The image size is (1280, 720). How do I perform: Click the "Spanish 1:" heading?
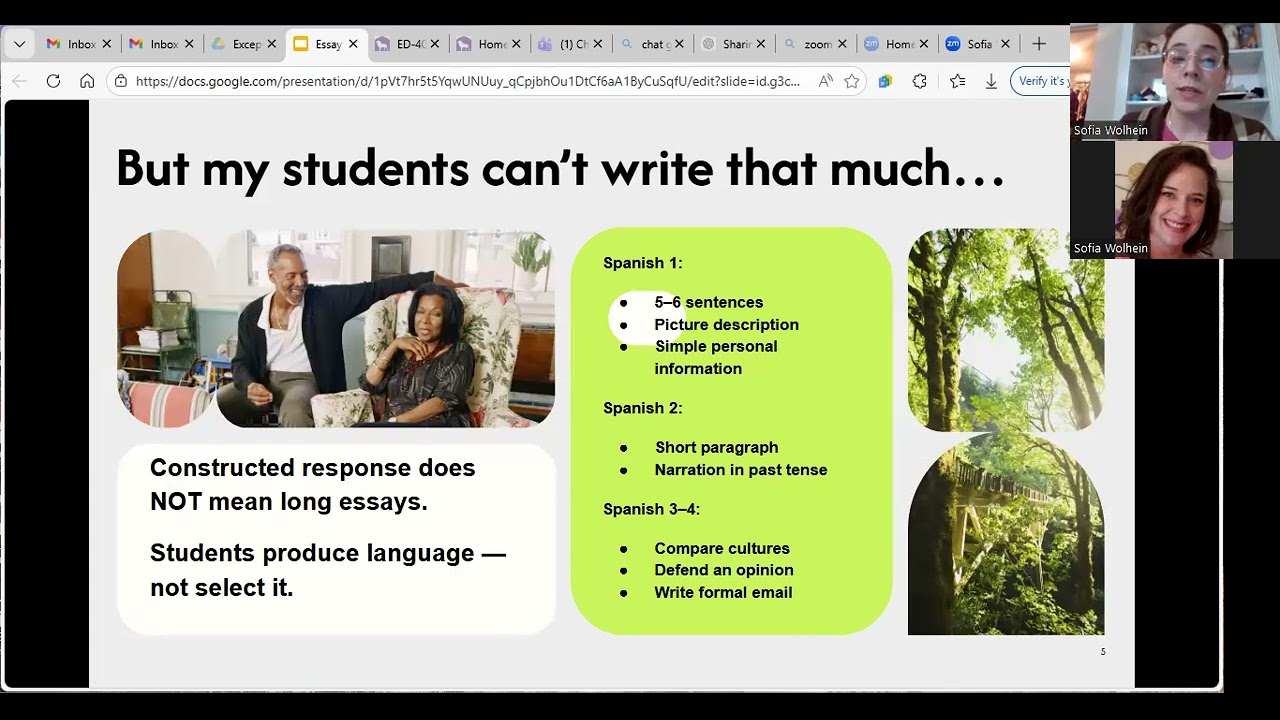click(643, 263)
